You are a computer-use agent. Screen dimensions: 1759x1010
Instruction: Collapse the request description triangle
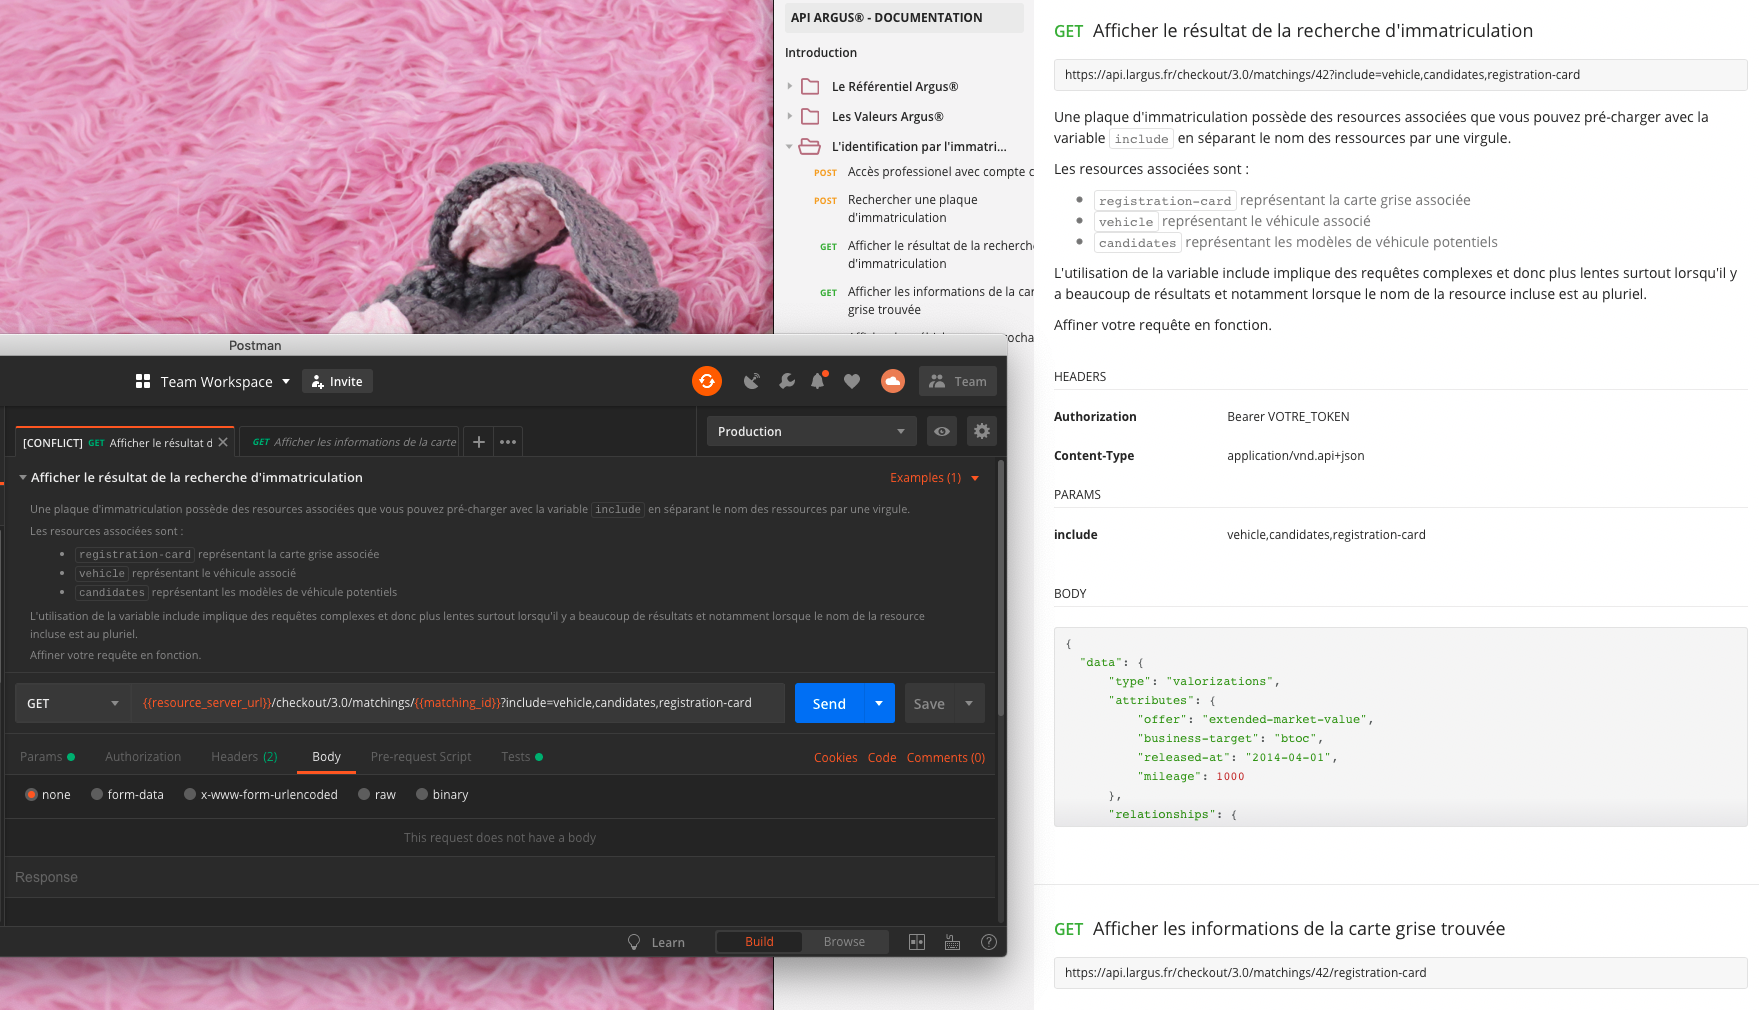(x=22, y=478)
